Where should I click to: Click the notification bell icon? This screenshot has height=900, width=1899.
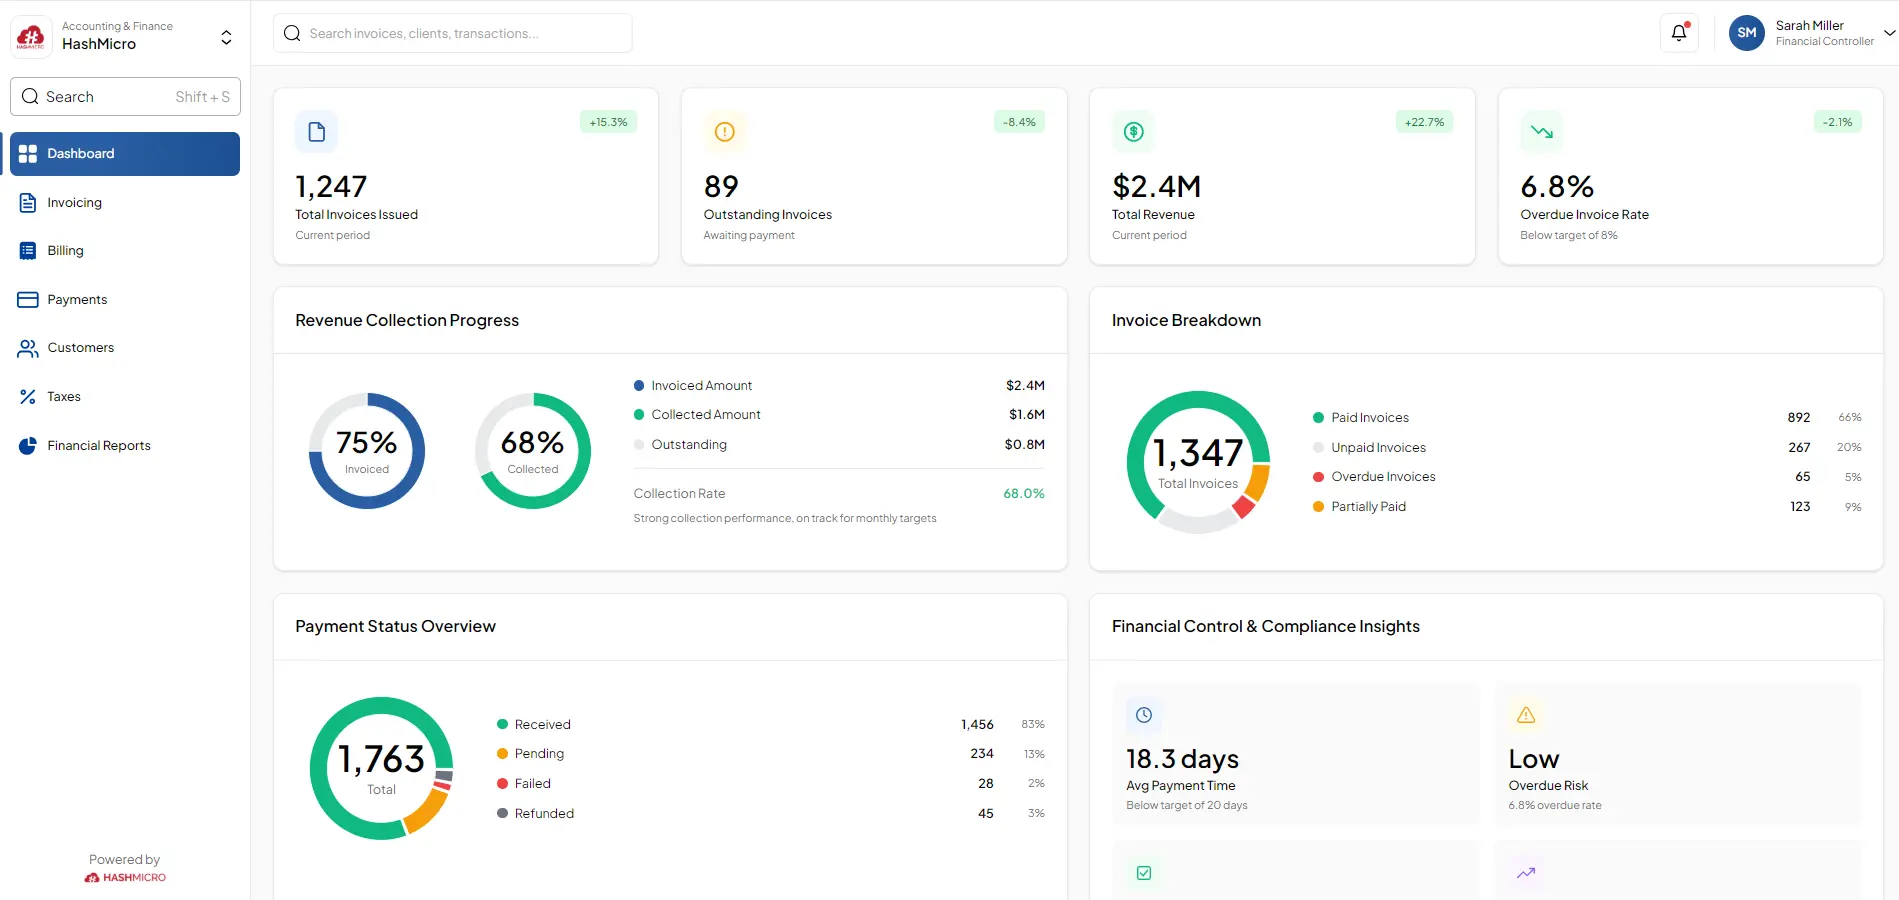1679,33
